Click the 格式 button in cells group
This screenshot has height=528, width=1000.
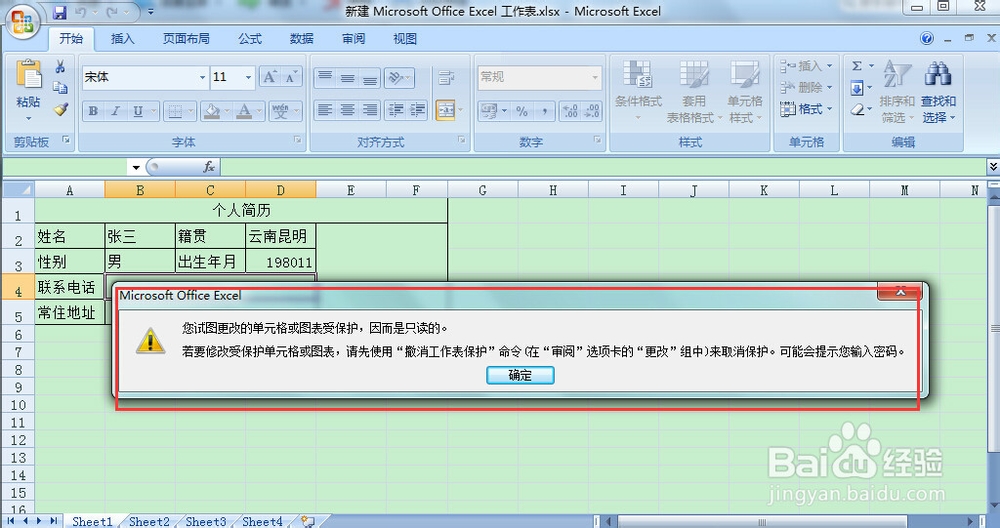806,109
